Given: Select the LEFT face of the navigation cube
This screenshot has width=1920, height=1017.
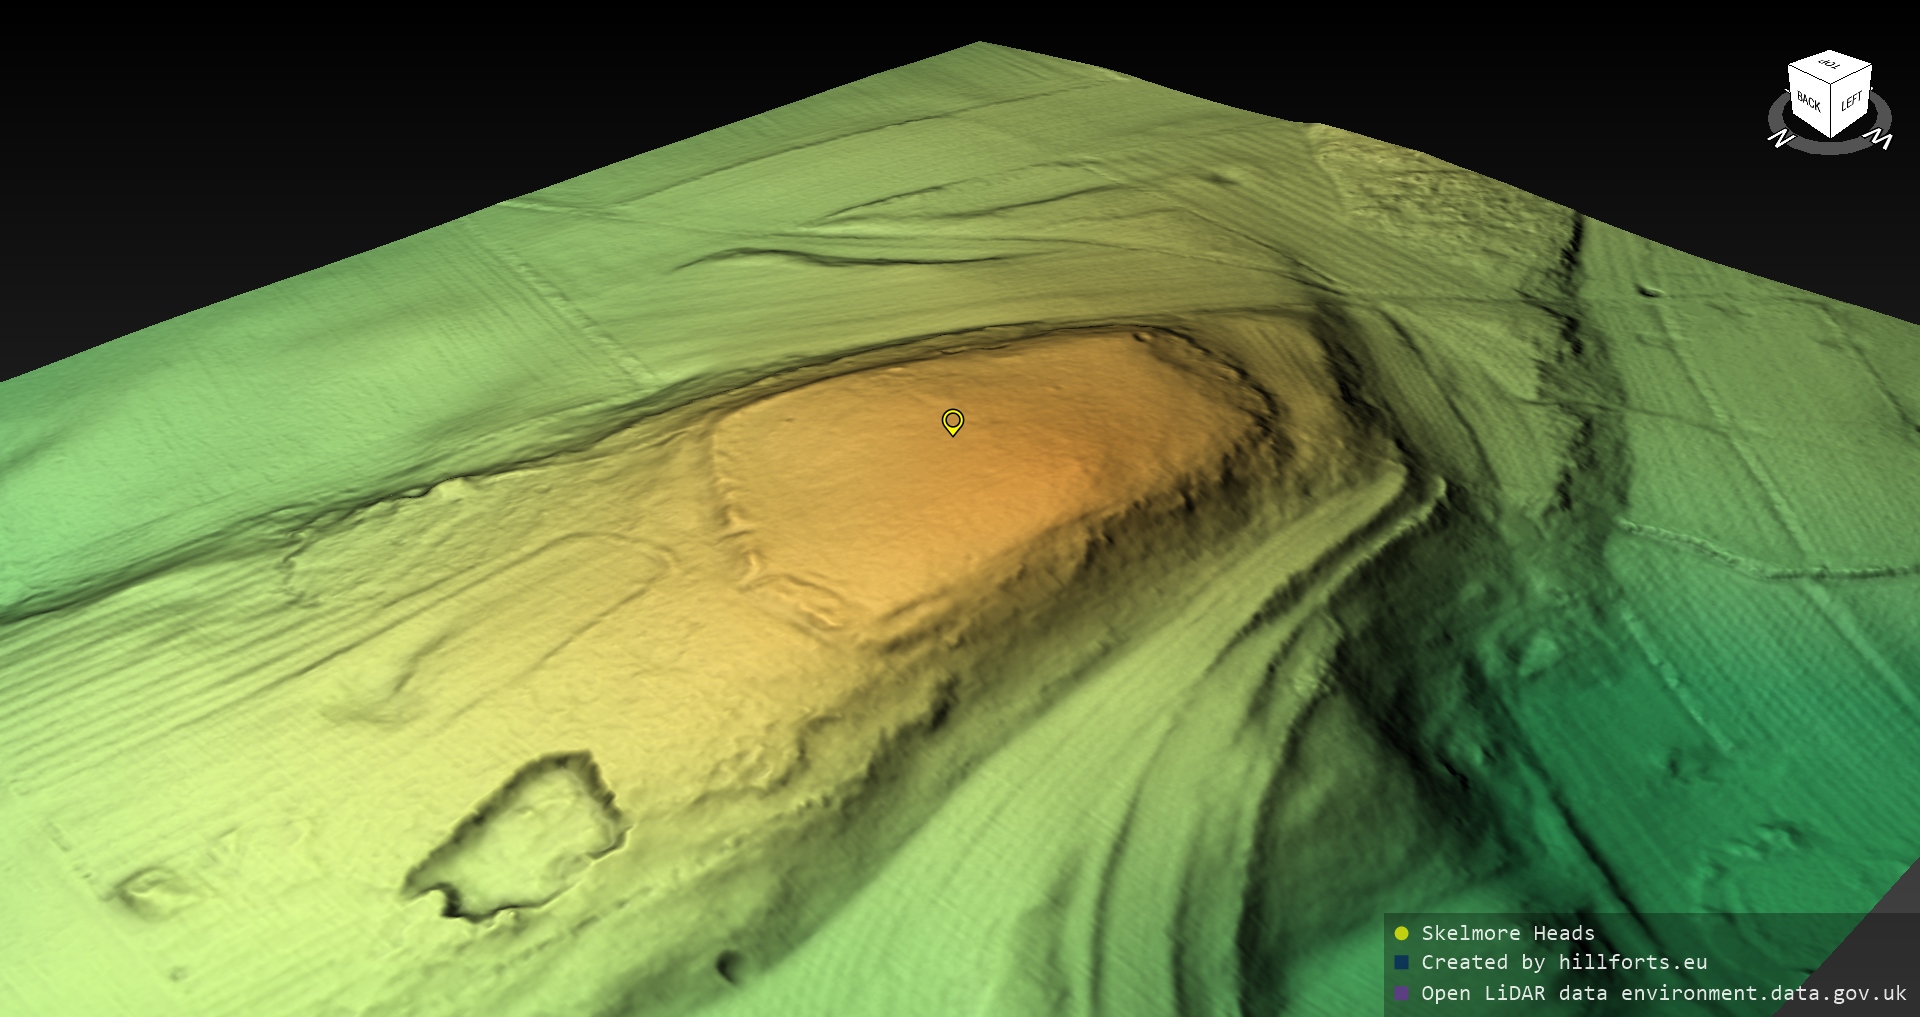Looking at the screenshot, I should tap(1851, 102).
